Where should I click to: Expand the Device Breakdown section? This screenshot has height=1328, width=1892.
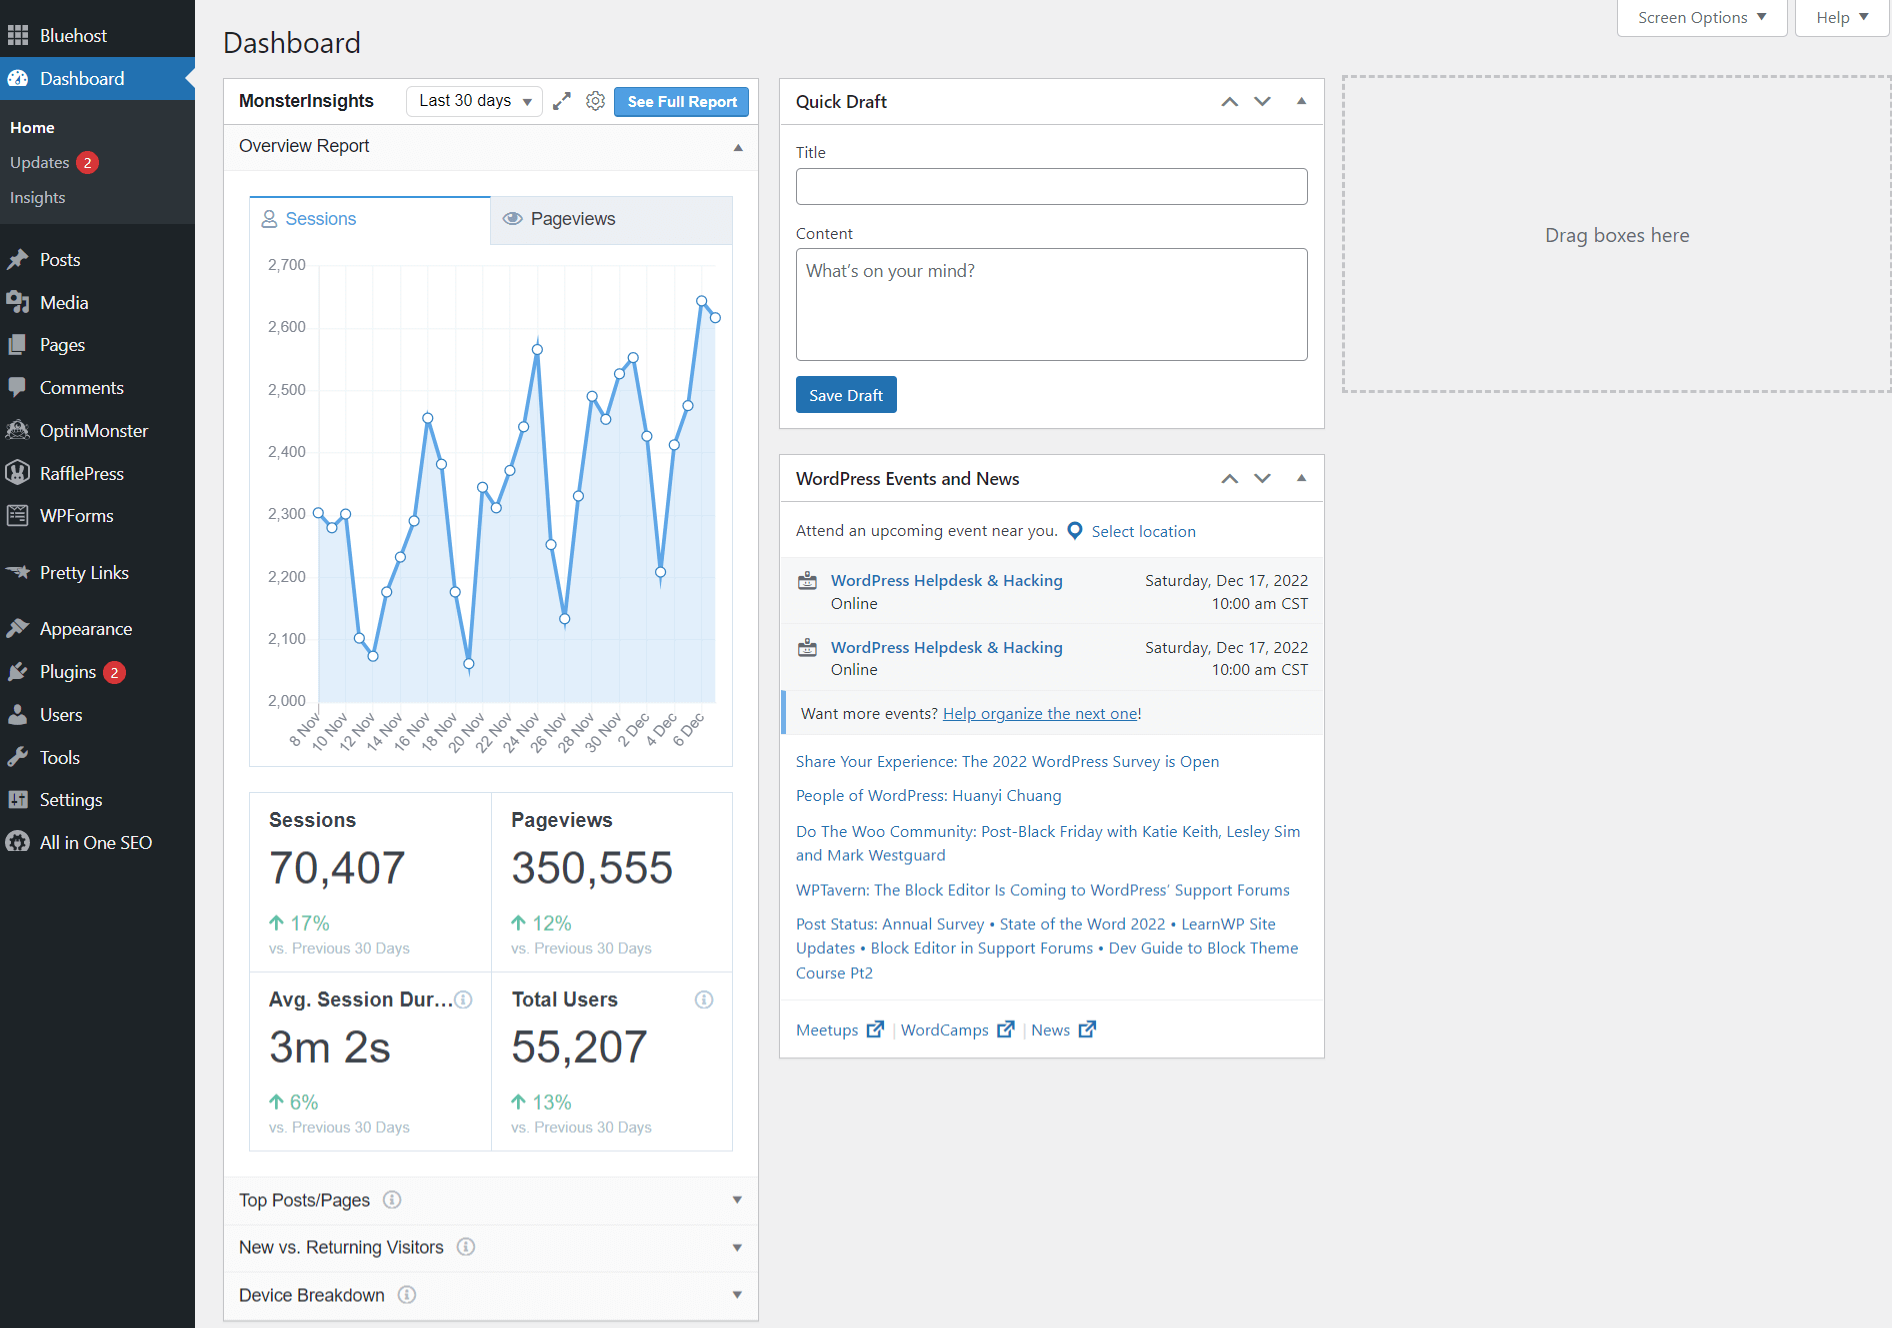(737, 1295)
